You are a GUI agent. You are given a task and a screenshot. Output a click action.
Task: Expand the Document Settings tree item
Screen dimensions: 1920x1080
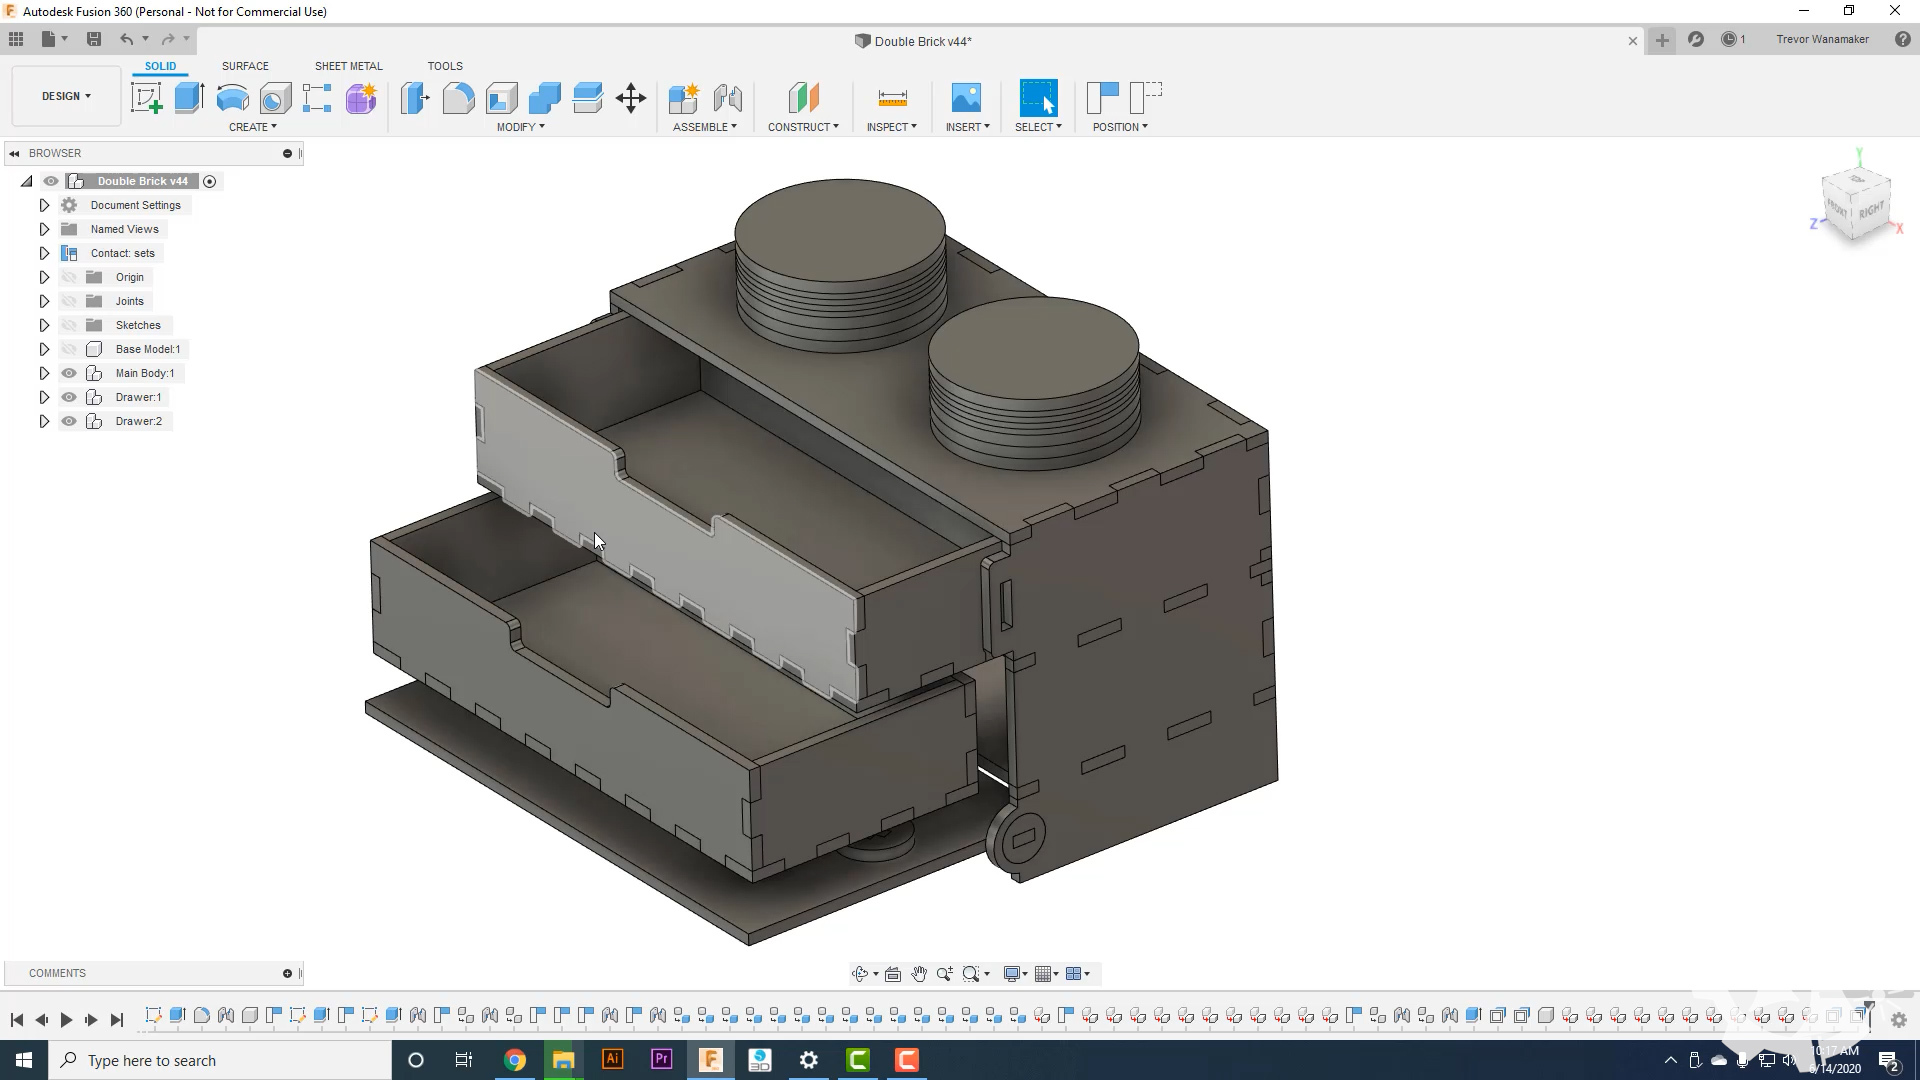pyautogui.click(x=44, y=205)
